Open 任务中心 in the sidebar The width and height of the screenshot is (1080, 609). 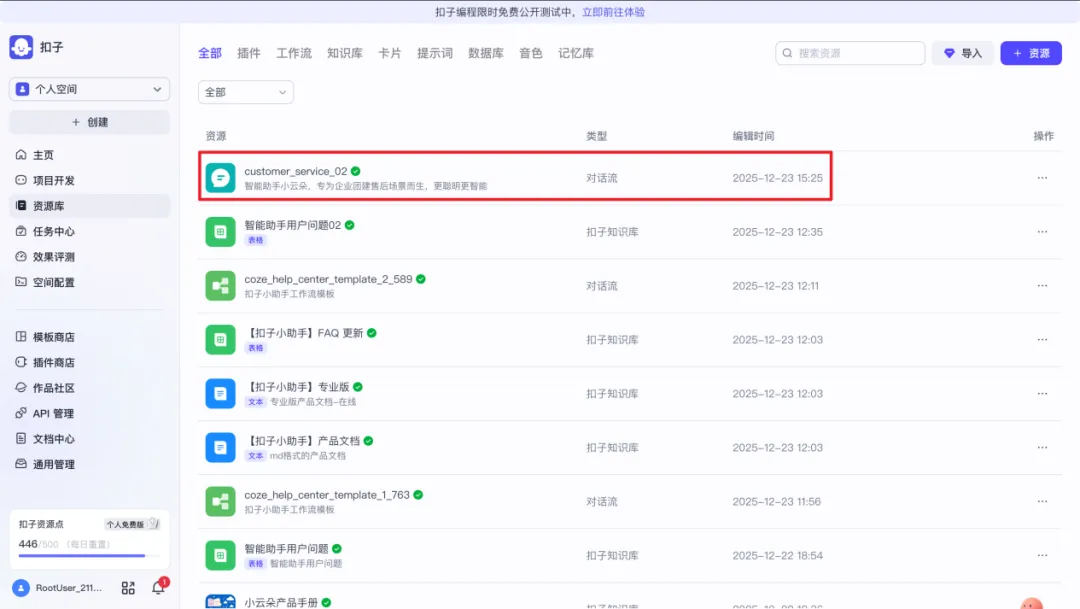[x=90, y=231]
